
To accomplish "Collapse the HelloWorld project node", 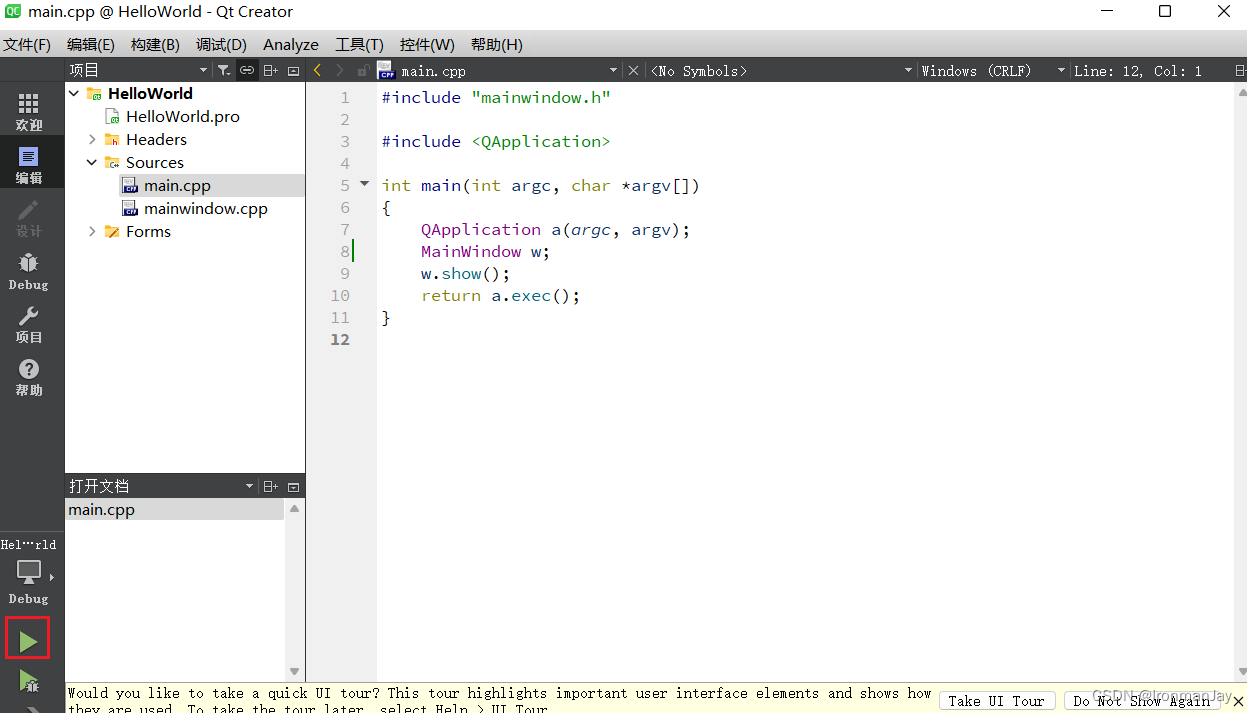I will click(x=74, y=93).
